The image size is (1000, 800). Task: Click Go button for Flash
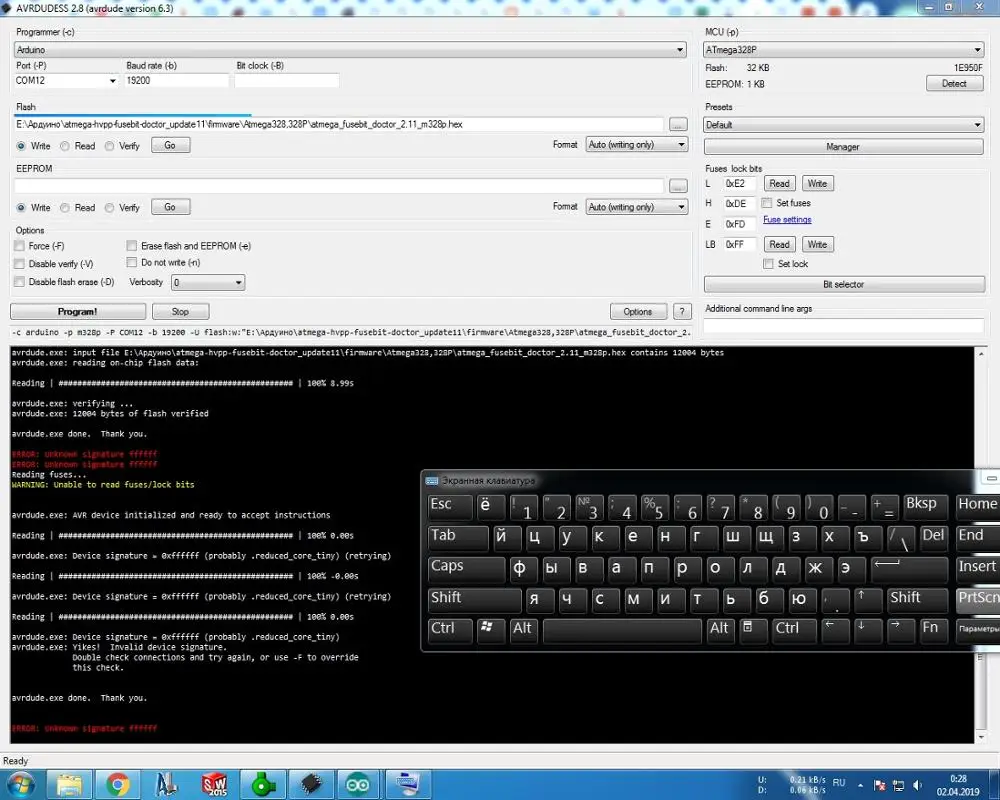(x=170, y=145)
